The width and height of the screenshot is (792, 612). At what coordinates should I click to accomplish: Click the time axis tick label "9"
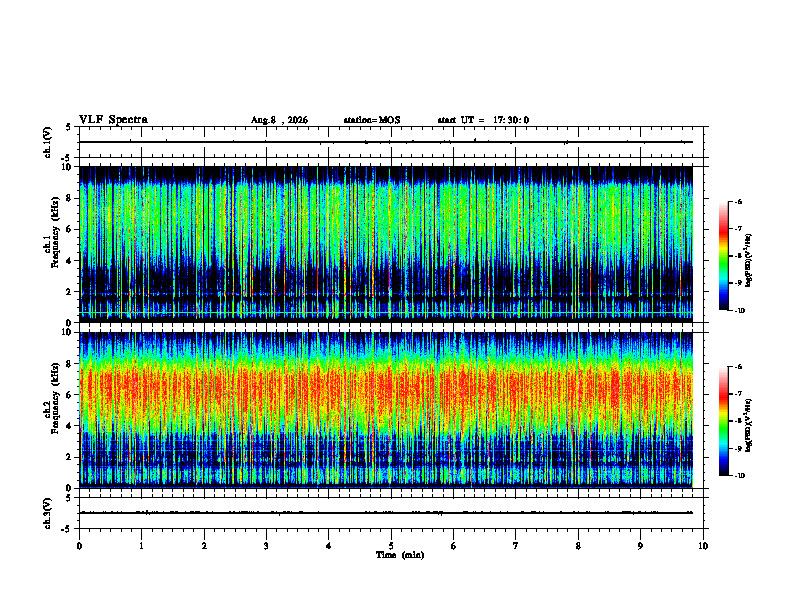[640, 546]
